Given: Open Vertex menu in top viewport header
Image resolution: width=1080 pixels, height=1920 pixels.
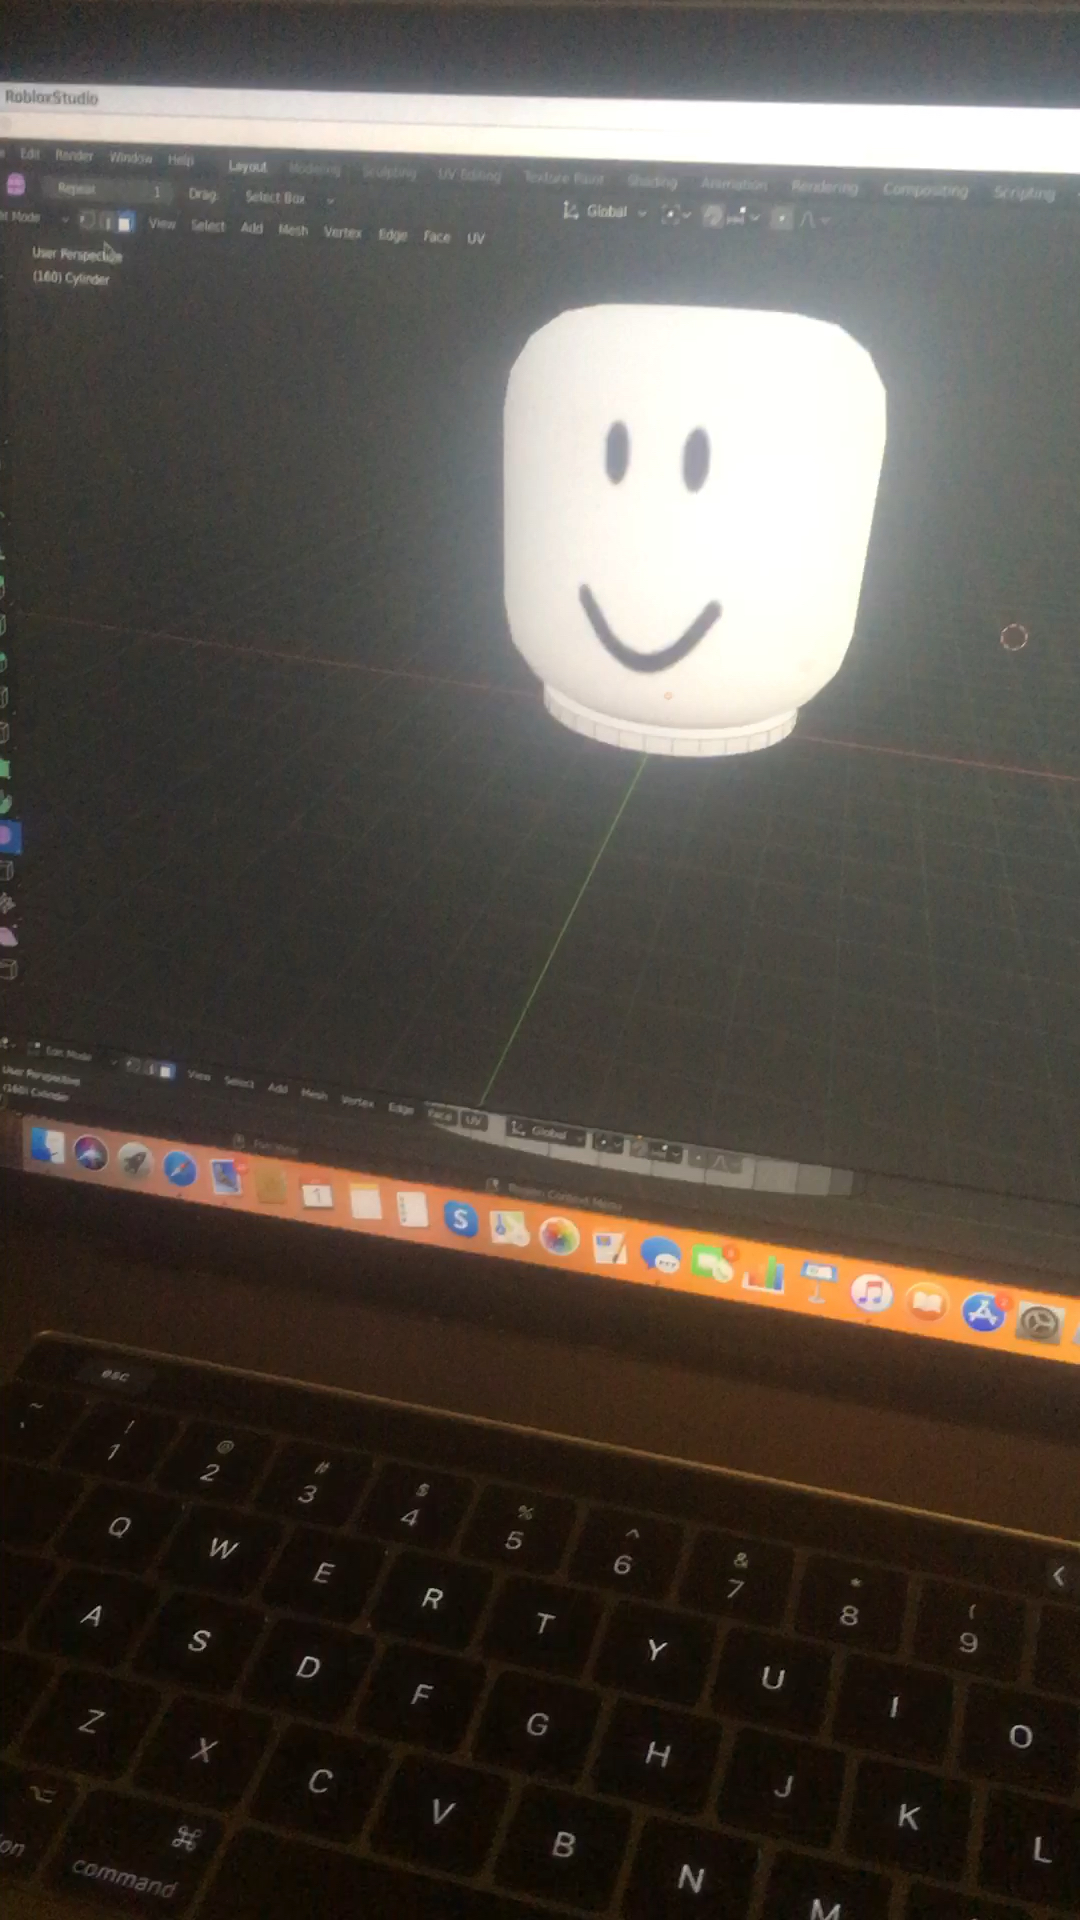Looking at the screenshot, I should 343,232.
